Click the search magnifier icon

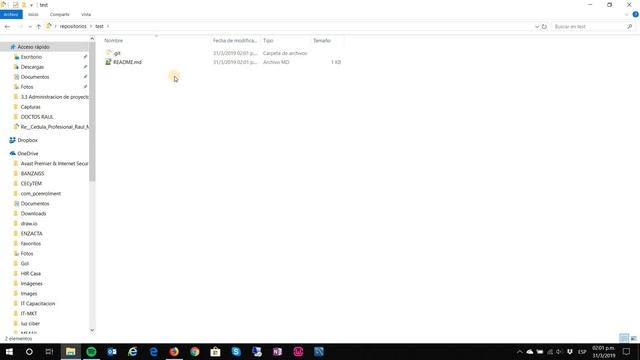(x=629, y=27)
